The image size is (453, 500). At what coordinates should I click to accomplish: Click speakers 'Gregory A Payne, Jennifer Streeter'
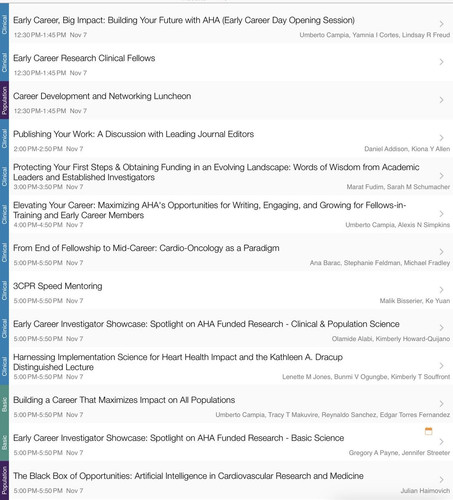tap(399, 453)
